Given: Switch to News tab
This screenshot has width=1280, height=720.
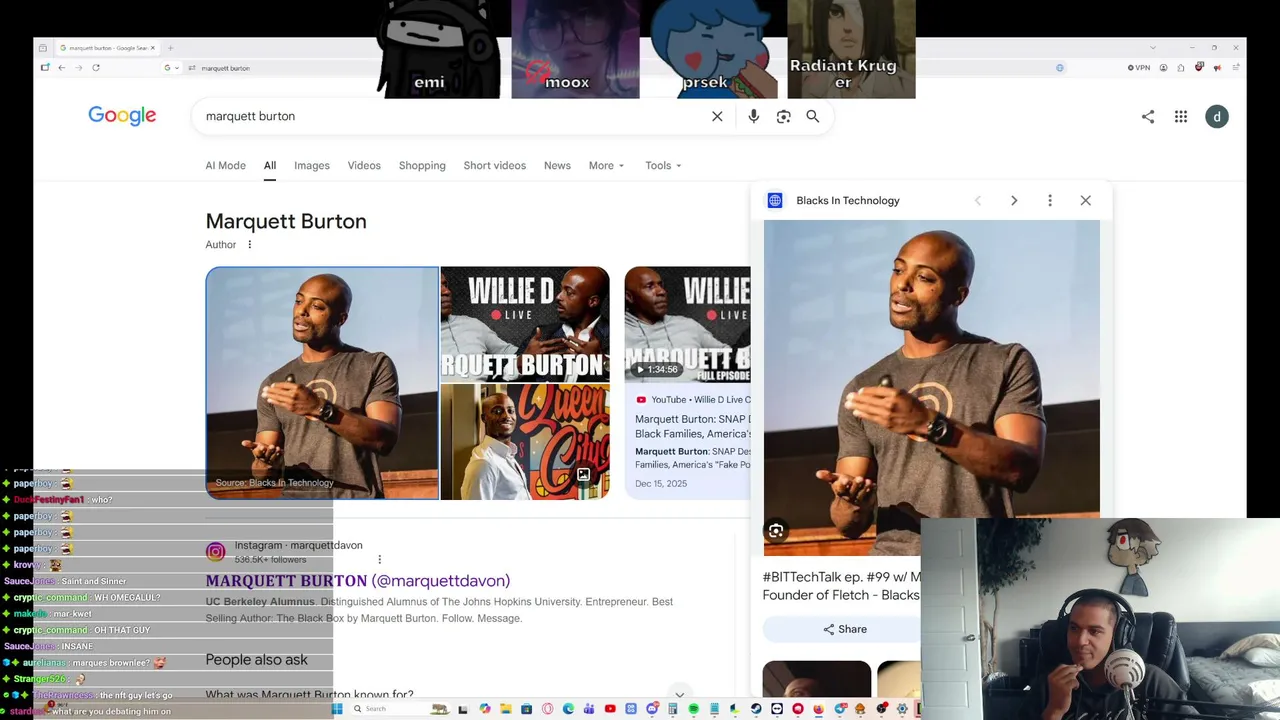Looking at the screenshot, I should pos(557,166).
